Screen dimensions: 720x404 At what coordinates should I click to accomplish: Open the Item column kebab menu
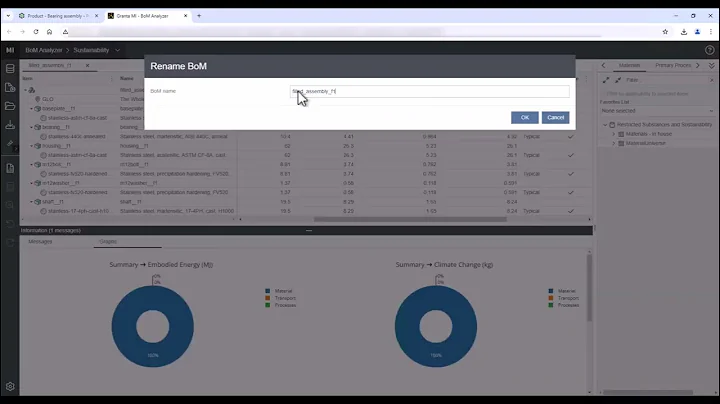112,79
